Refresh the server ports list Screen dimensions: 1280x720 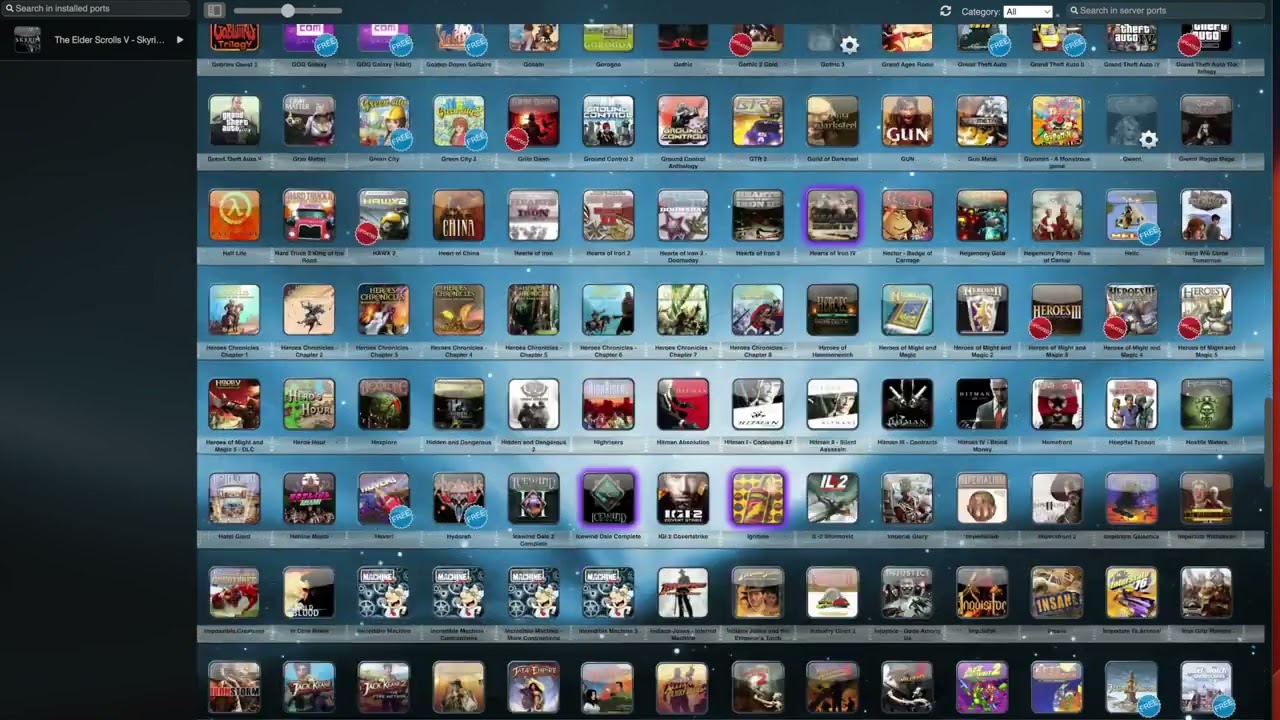click(945, 11)
